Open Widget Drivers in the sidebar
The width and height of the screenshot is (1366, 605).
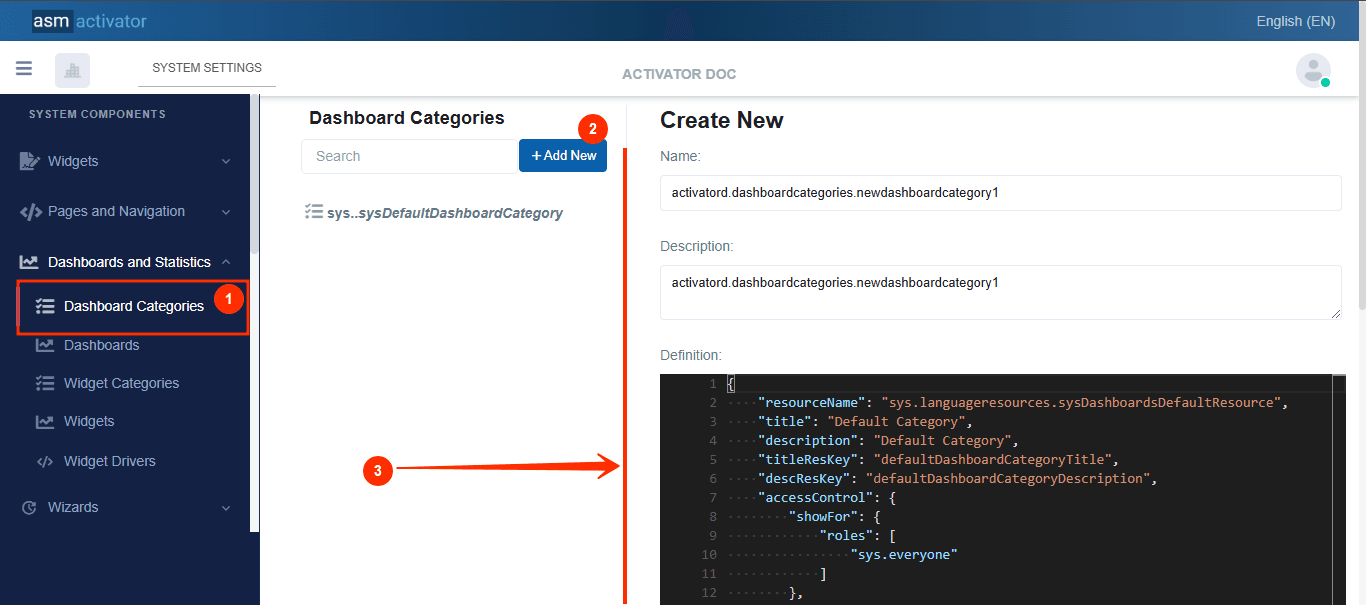(110, 461)
